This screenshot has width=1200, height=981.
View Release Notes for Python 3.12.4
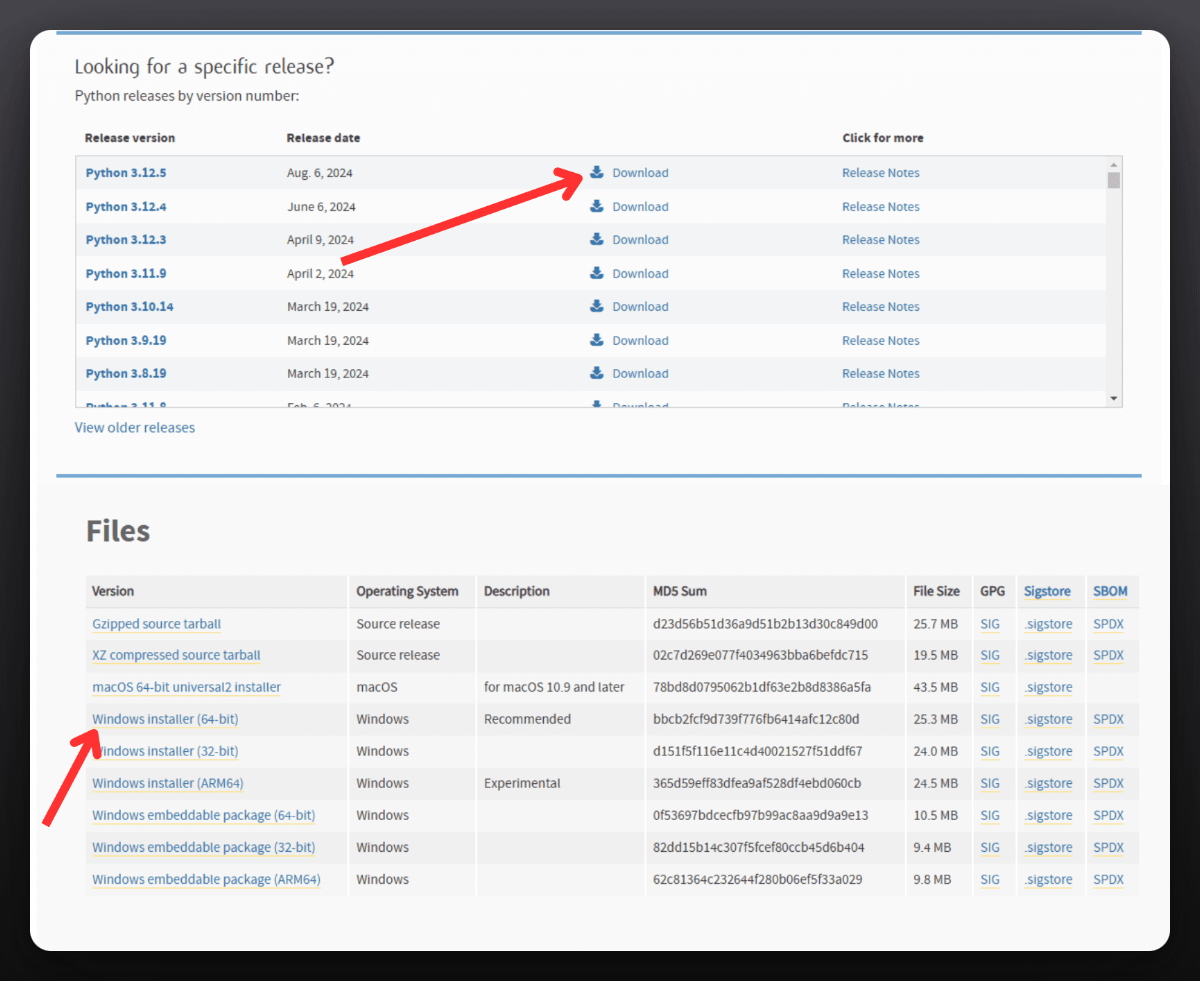click(x=880, y=207)
